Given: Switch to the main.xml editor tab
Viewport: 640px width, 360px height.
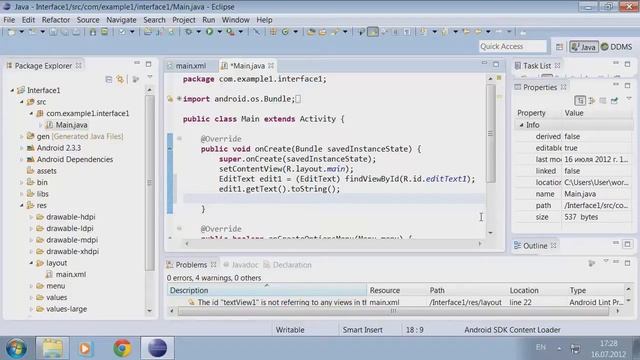Looking at the screenshot, I should click(191, 66).
